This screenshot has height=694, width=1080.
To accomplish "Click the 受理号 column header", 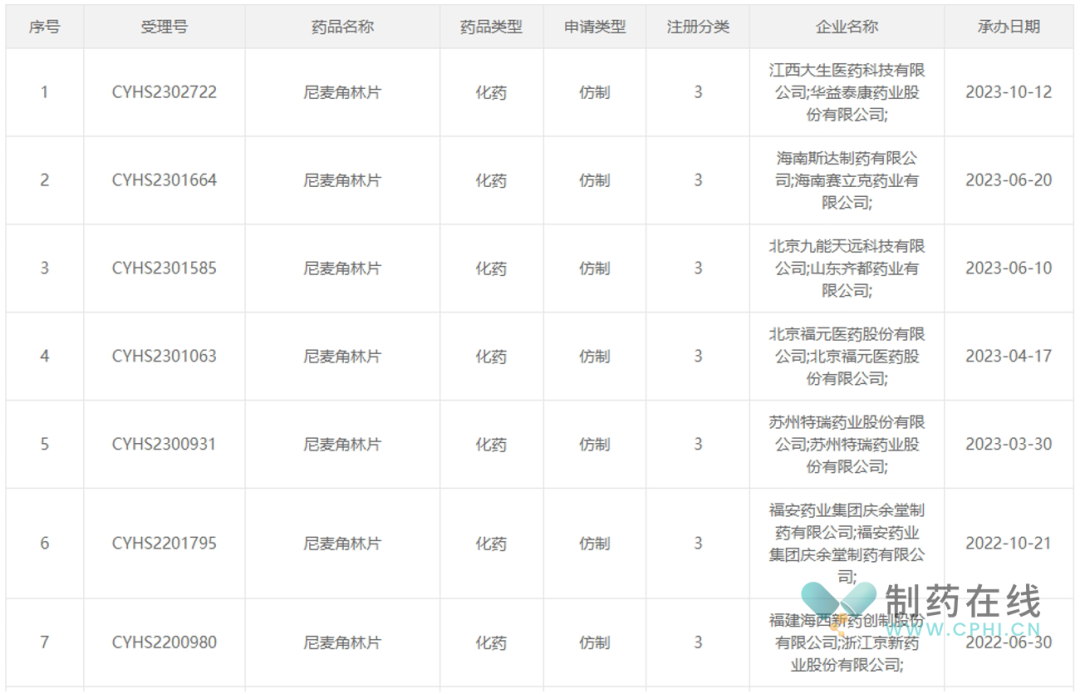I will tap(164, 27).
